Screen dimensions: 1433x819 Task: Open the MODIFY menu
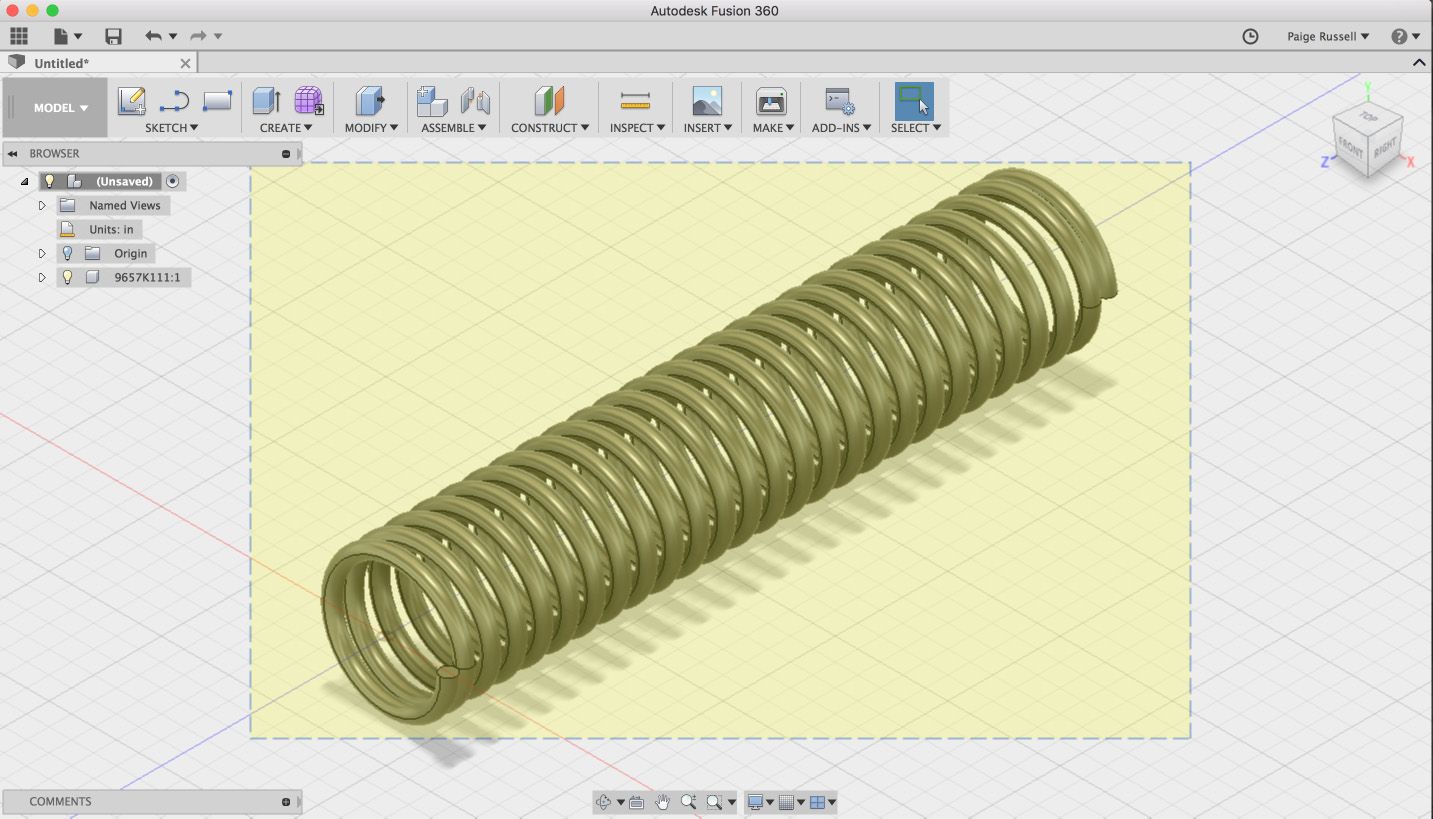(x=371, y=128)
